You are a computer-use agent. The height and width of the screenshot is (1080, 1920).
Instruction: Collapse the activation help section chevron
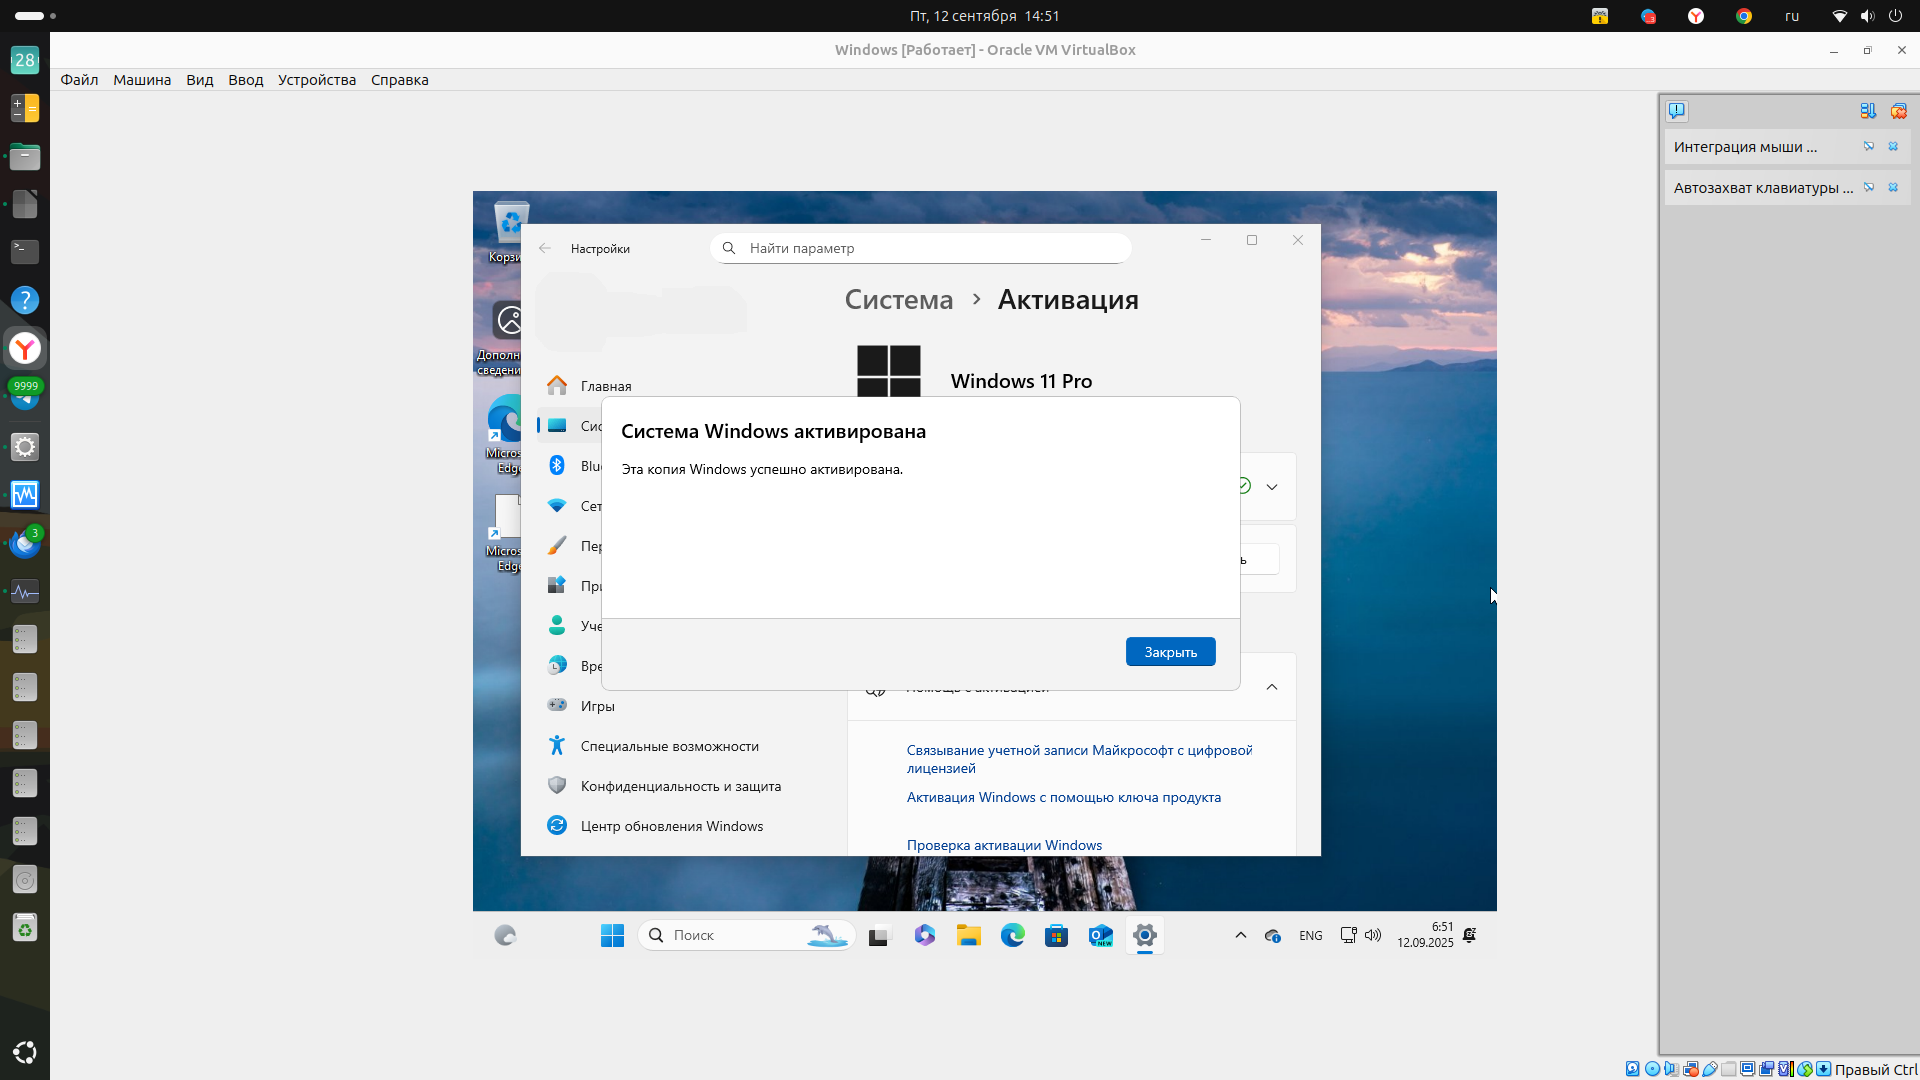tap(1272, 687)
